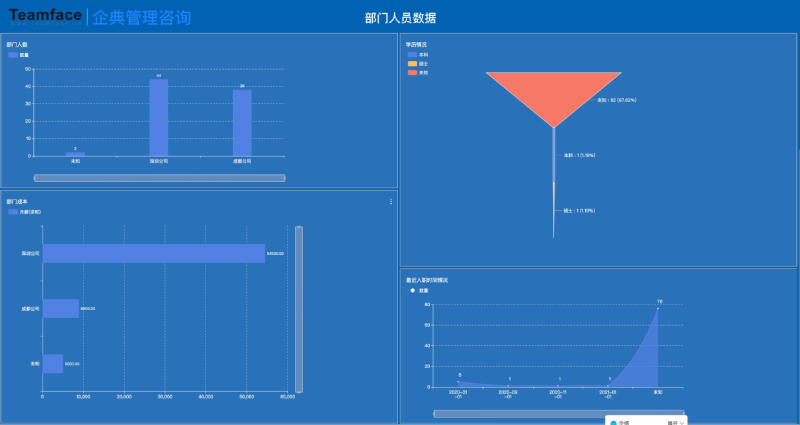
Task: Click the 成都公司 bar in 部门人数 chart
Action: [242, 122]
